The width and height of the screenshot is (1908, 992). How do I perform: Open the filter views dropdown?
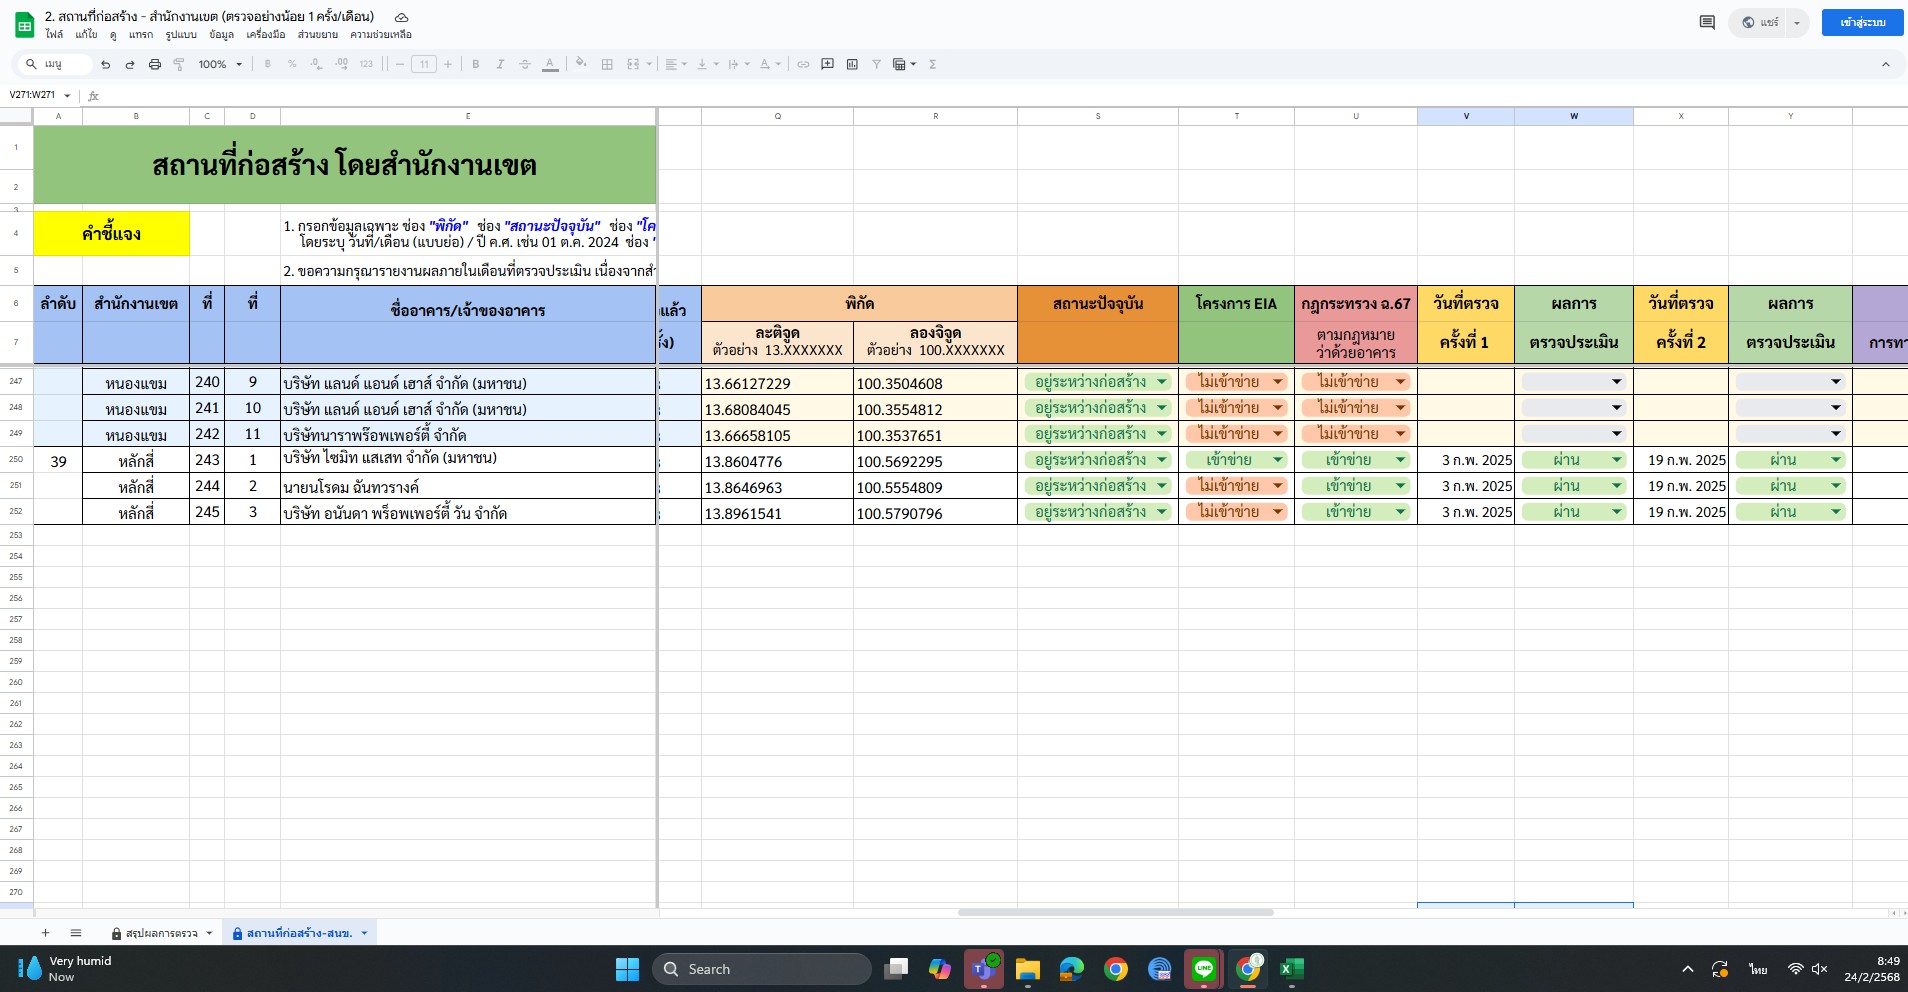(x=904, y=64)
